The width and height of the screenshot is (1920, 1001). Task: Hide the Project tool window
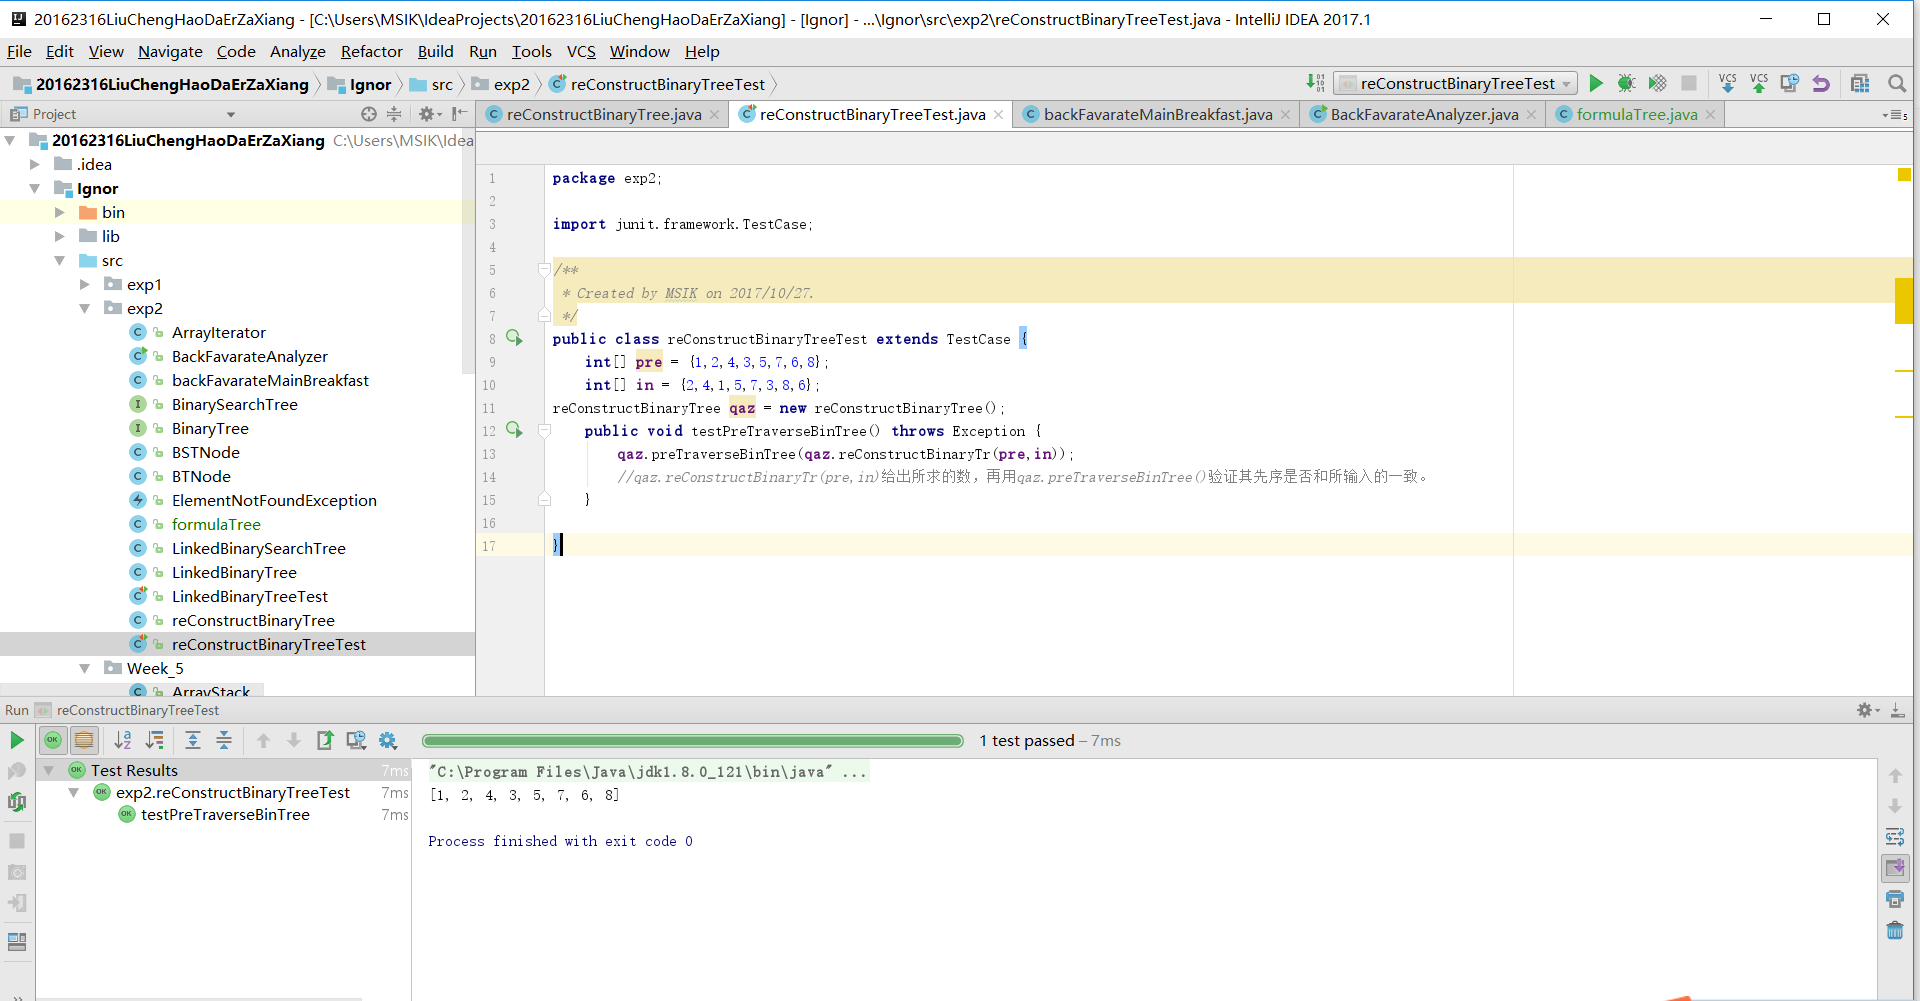click(x=460, y=114)
